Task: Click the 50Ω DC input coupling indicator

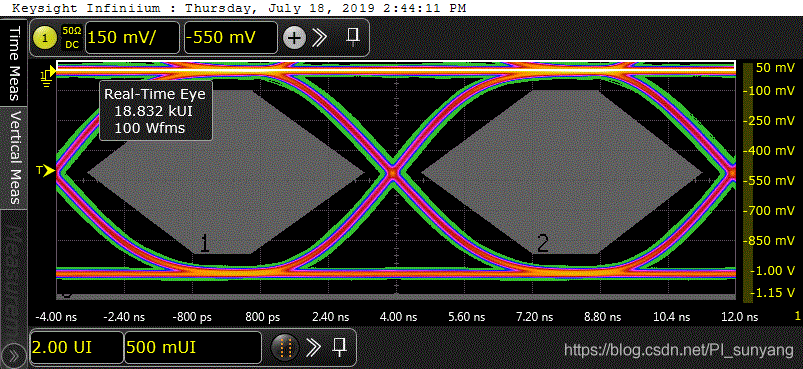Action: [71, 37]
